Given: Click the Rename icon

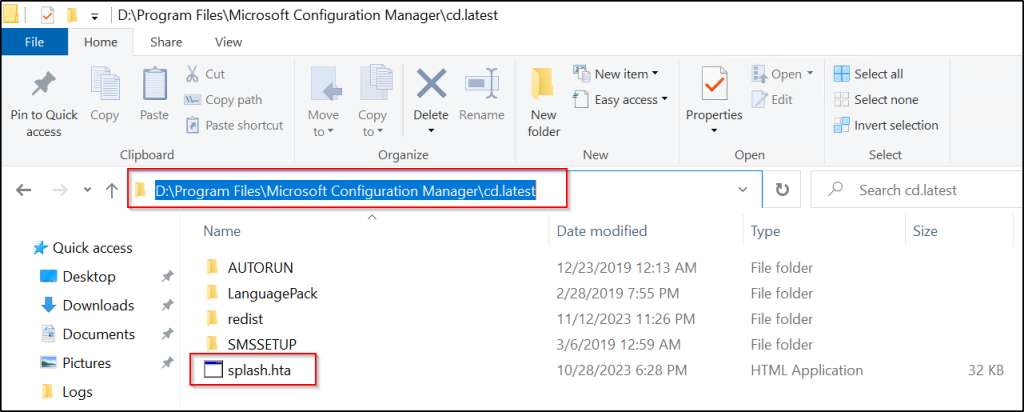Looking at the screenshot, I should tap(482, 84).
